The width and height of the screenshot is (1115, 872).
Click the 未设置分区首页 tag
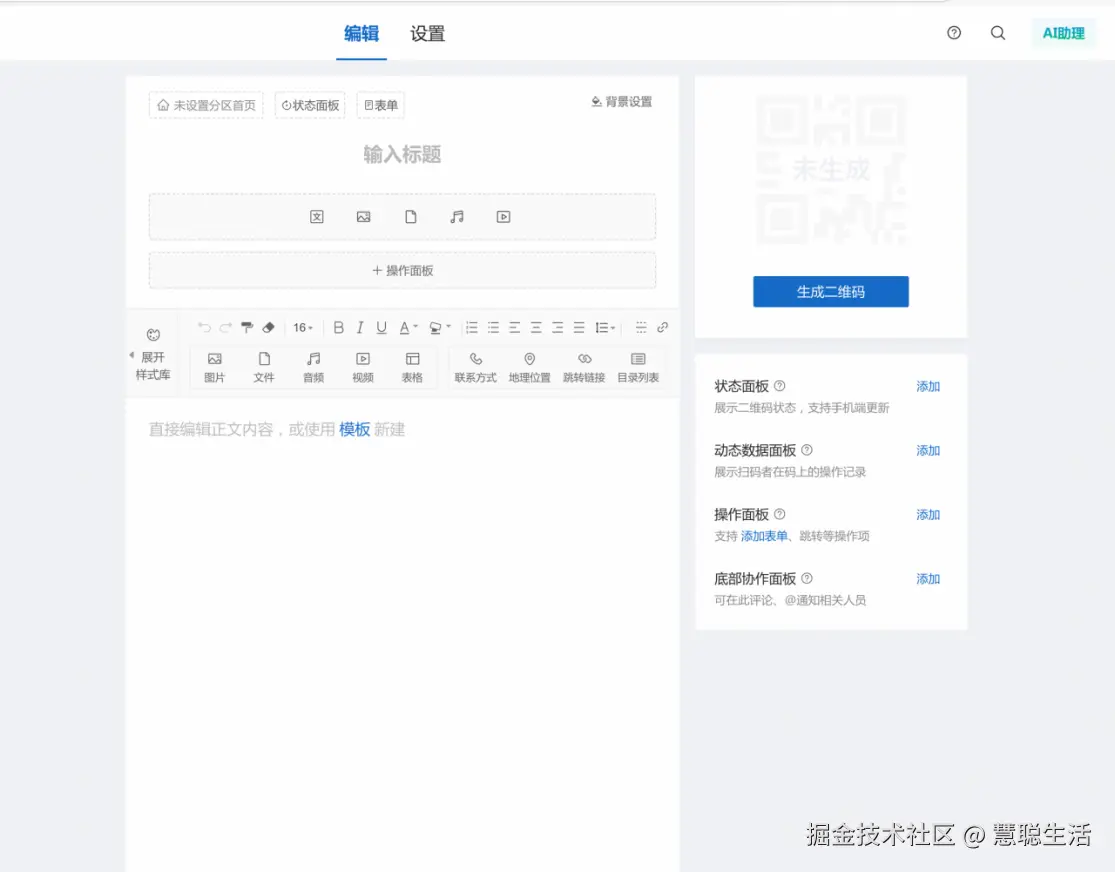tap(206, 105)
